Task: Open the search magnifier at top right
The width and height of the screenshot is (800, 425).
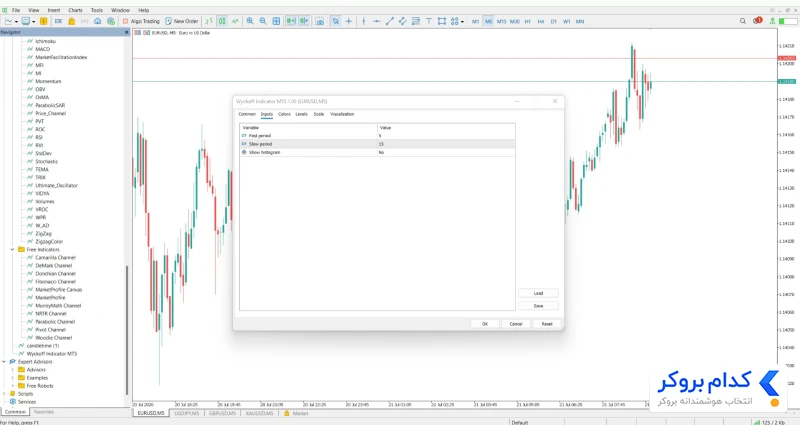Action: click(x=743, y=21)
